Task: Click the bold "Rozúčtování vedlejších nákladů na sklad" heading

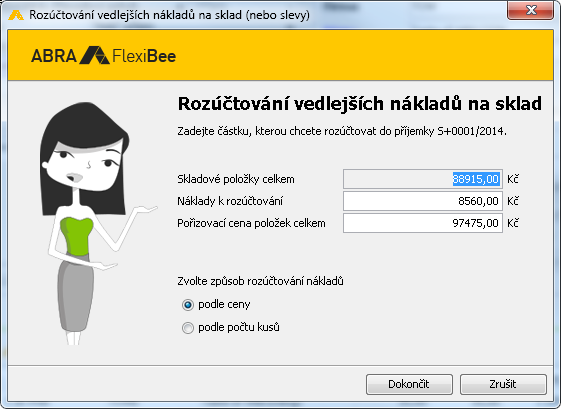Action: point(360,104)
